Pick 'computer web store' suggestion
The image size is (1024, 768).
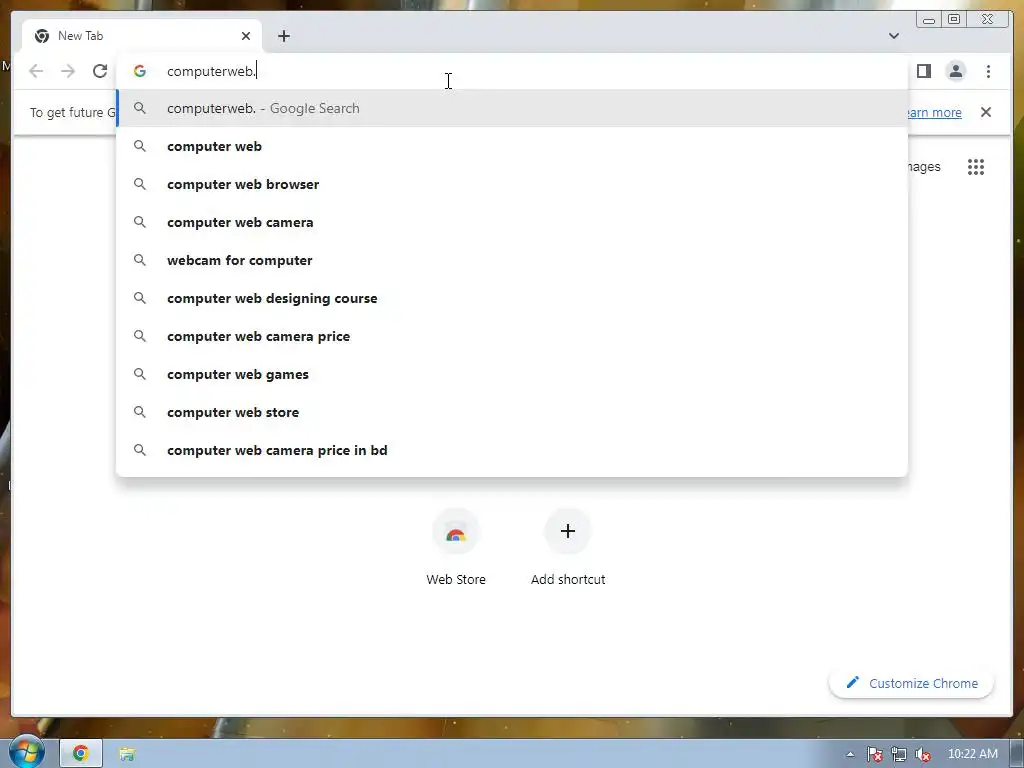click(x=512, y=412)
